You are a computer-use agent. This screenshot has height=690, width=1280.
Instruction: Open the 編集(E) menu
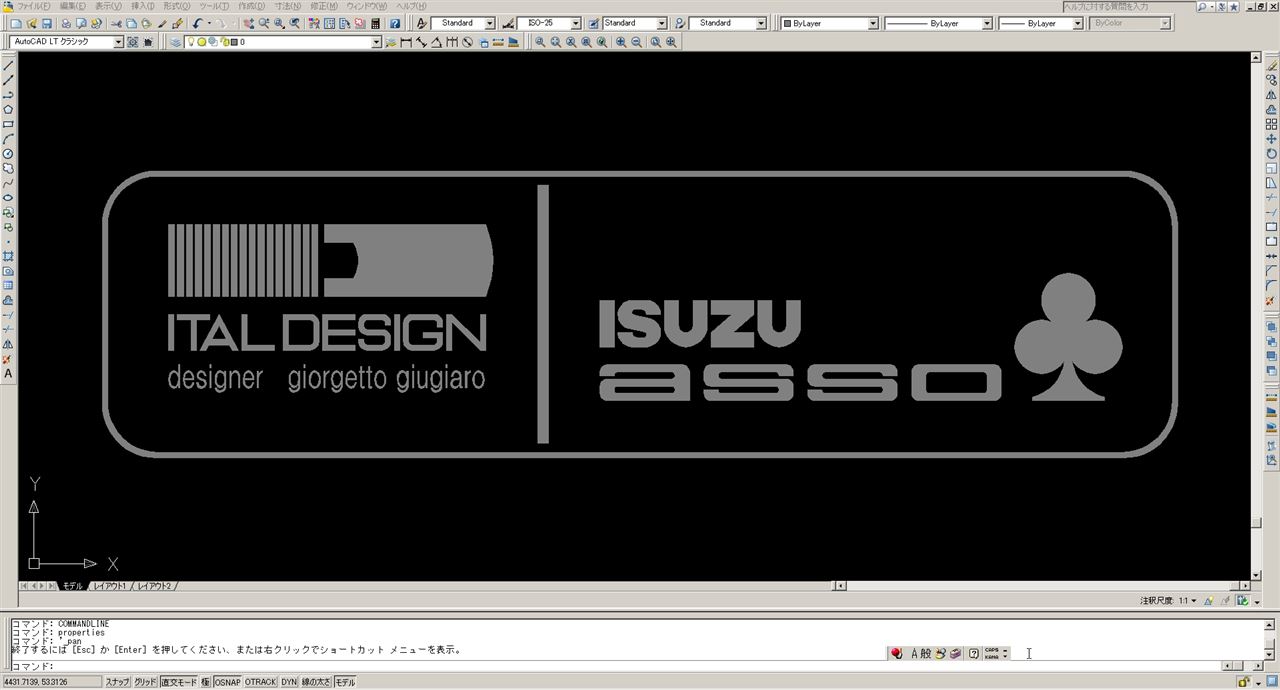point(73,6)
